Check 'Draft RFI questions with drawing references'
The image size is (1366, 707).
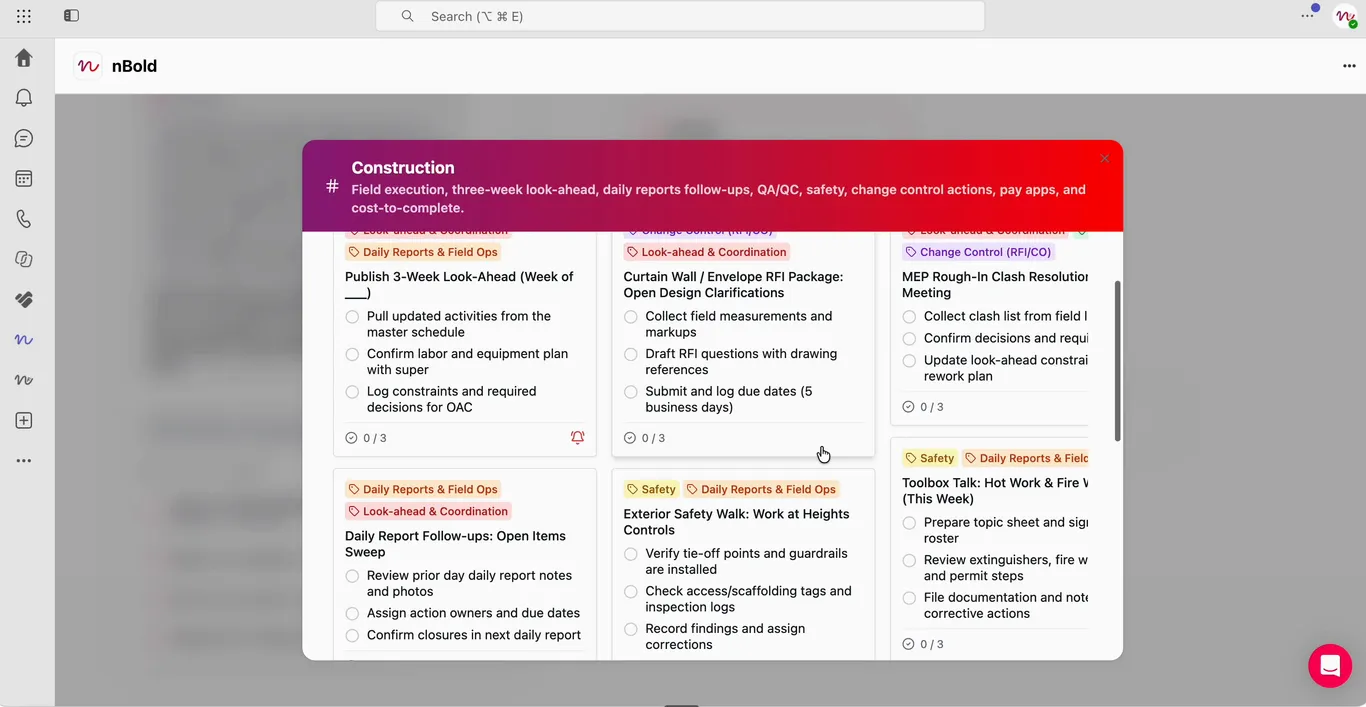(631, 355)
